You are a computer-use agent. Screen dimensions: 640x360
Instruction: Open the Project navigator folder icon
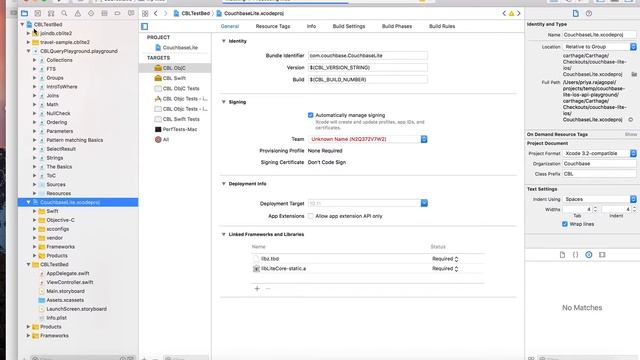pyautogui.click(x=24, y=13)
